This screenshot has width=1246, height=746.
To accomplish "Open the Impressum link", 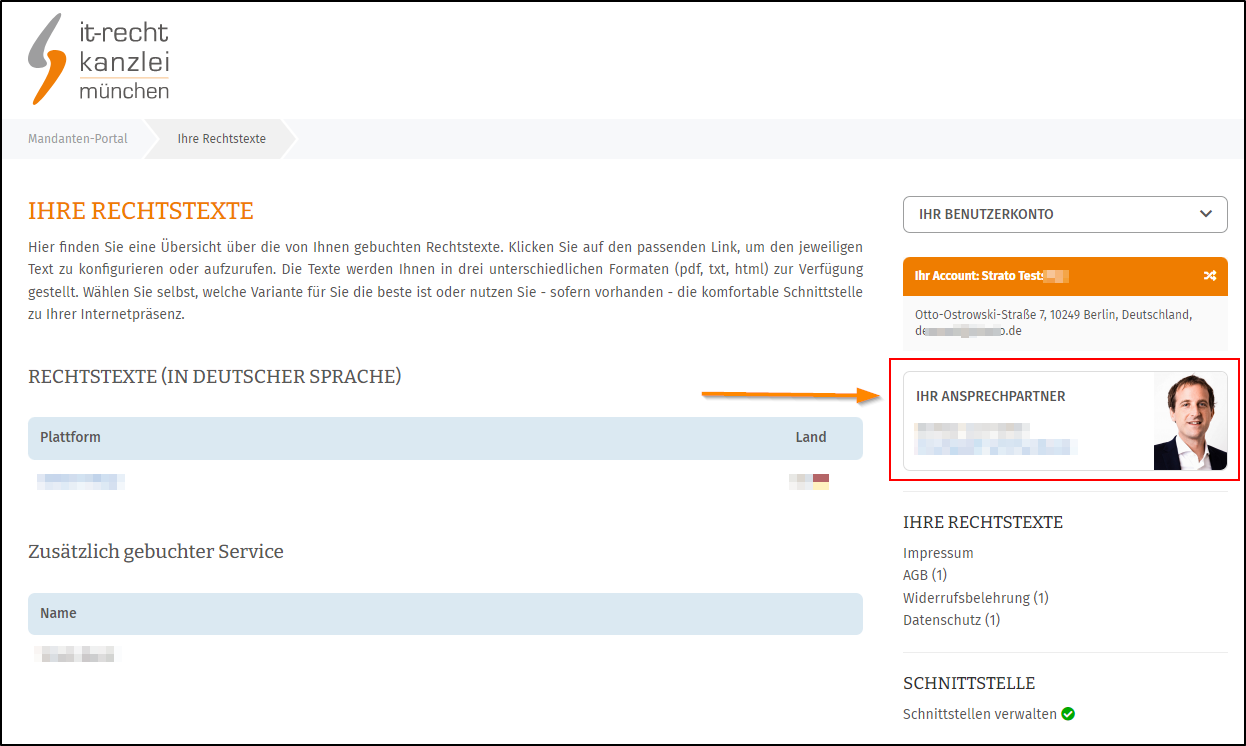I will click(x=938, y=552).
